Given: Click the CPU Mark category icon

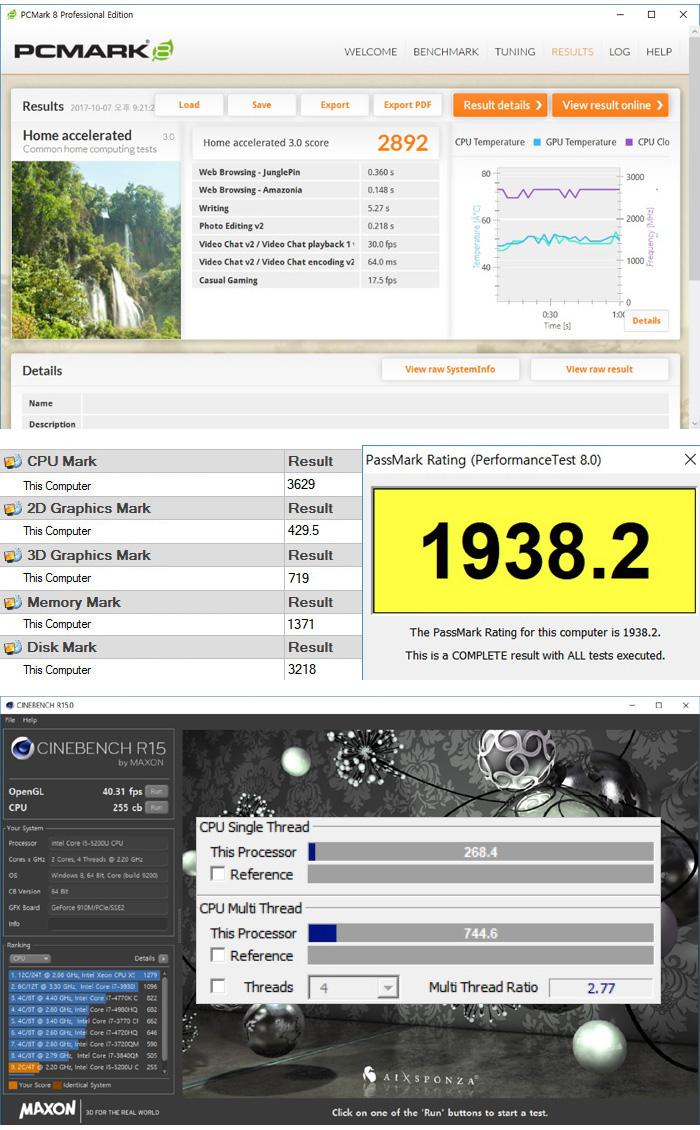Looking at the screenshot, I should click(13, 462).
